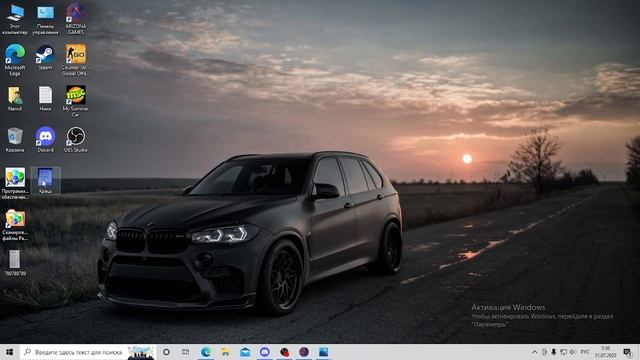The image size is (640, 360).
Task: Open the search highlights picture in search box
Action: (141, 352)
